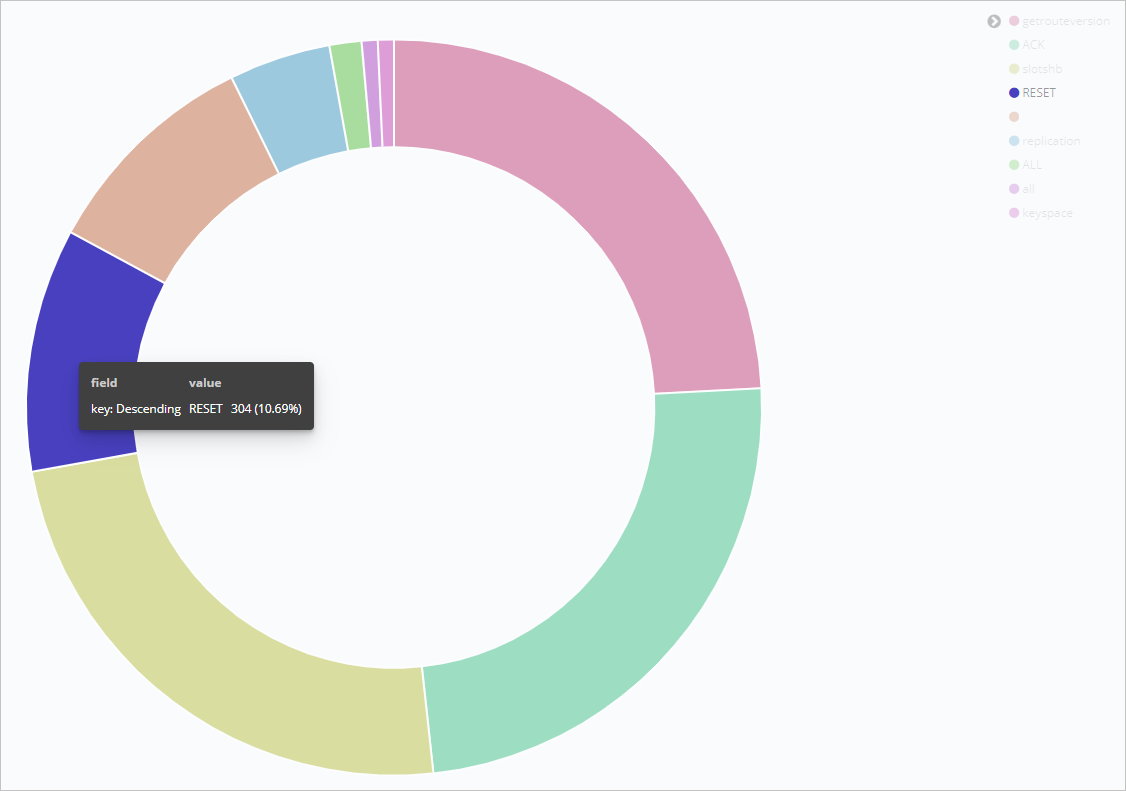Viewport: 1126px width, 791px height.
Task: Select the ACK legend entry
Action: coord(1027,45)
